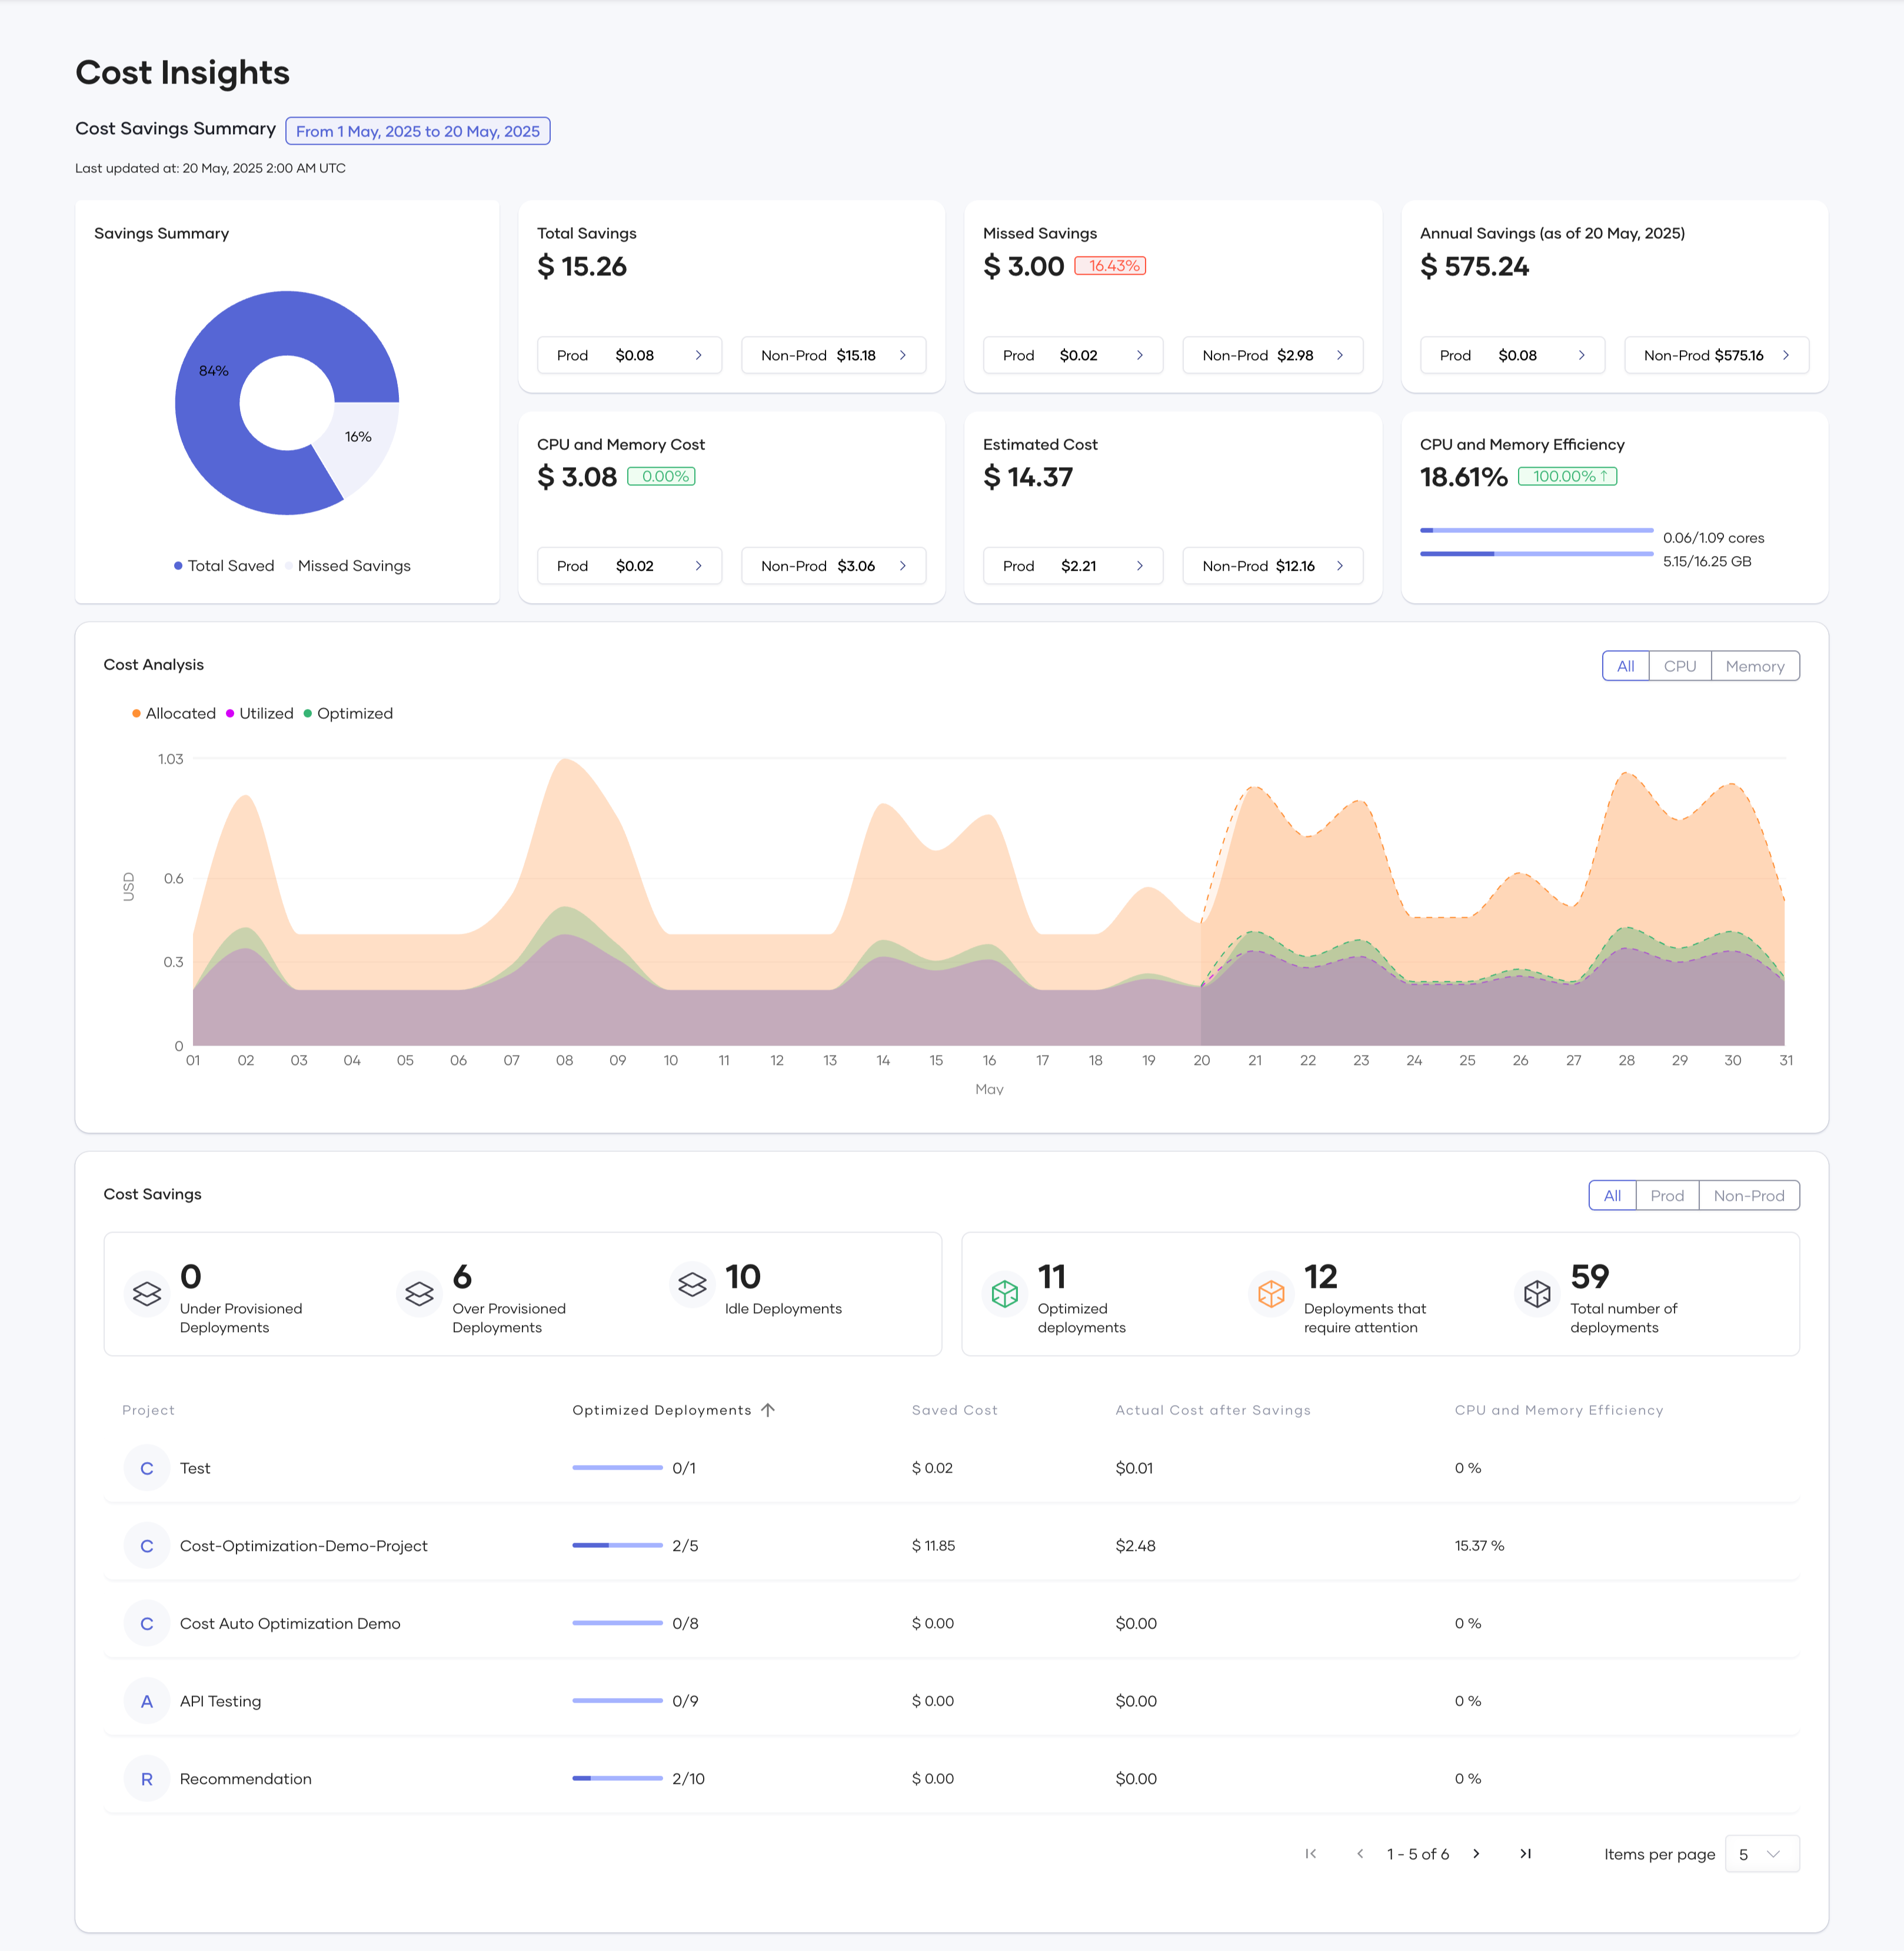The height and width of the screenshot is (1951, 1904).
Task: Click the Recommendation project avatar icon
Action: coord(147,1778)
